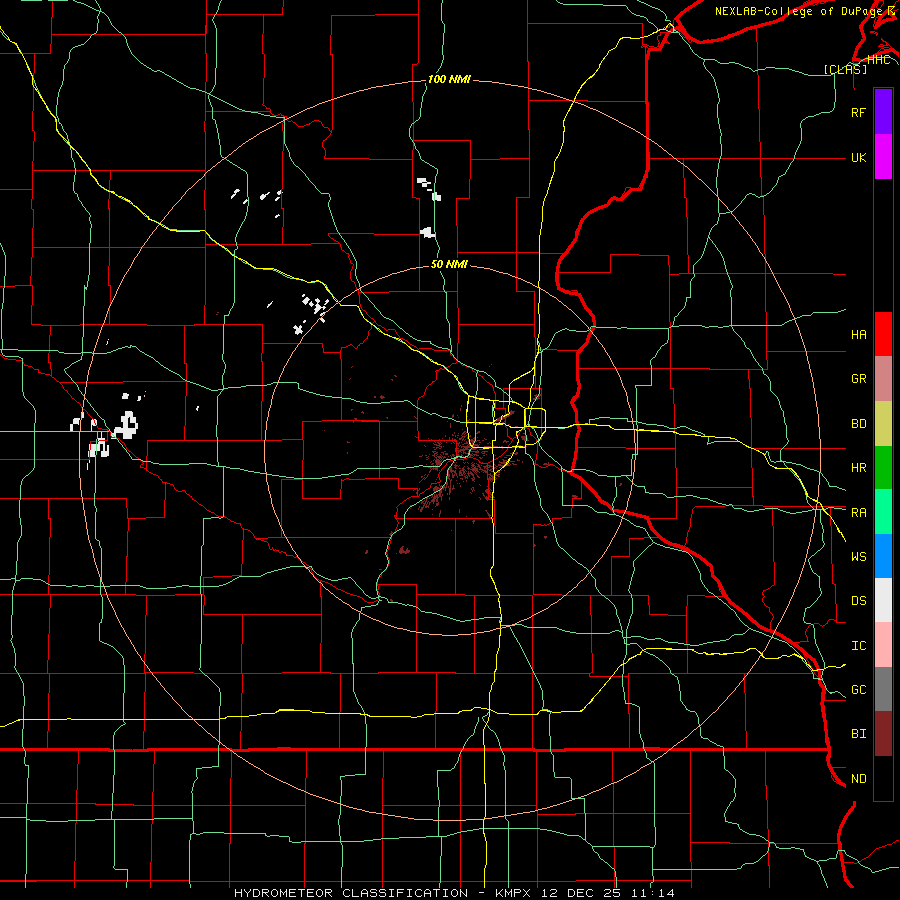900x900 pixels.
Task: Click the magenta UK legend swatch
Action: click(x=883, y=157)
